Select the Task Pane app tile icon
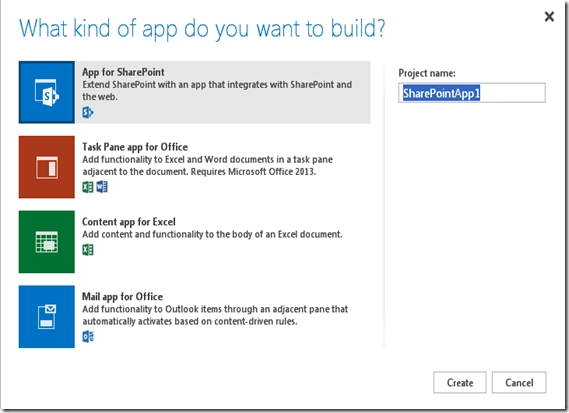Image resolution: width=569 pixels, height=413 pixels. click(47, 167)
